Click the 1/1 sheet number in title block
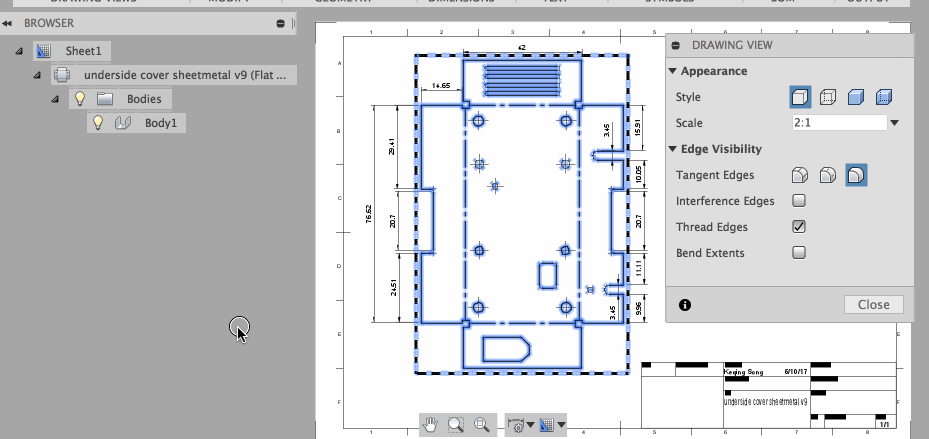This screenshot has height=439, width=929. point(883,424)
